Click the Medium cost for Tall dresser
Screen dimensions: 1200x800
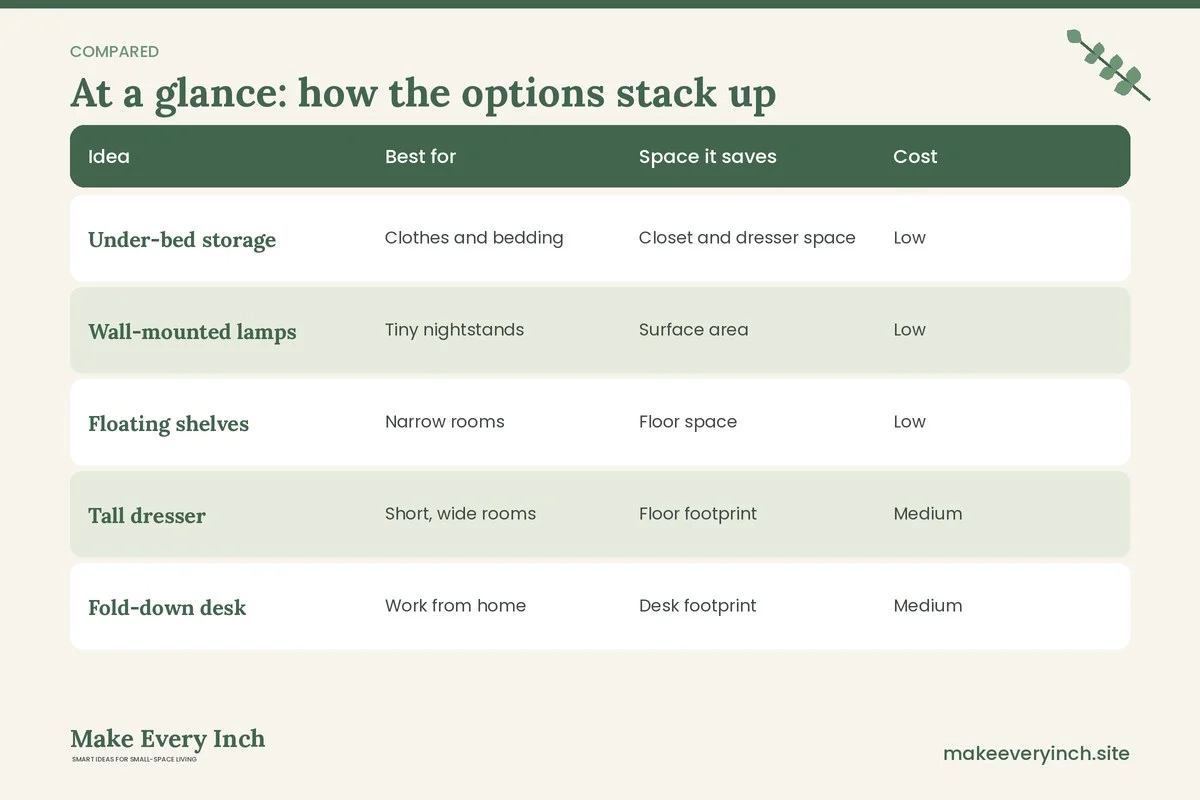pos(928,514)
